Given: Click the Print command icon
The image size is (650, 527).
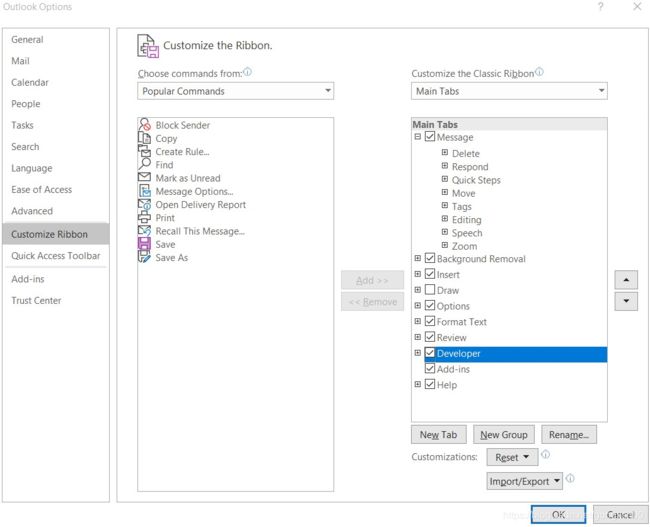Looking at the screenshot, I should (144, 218).
